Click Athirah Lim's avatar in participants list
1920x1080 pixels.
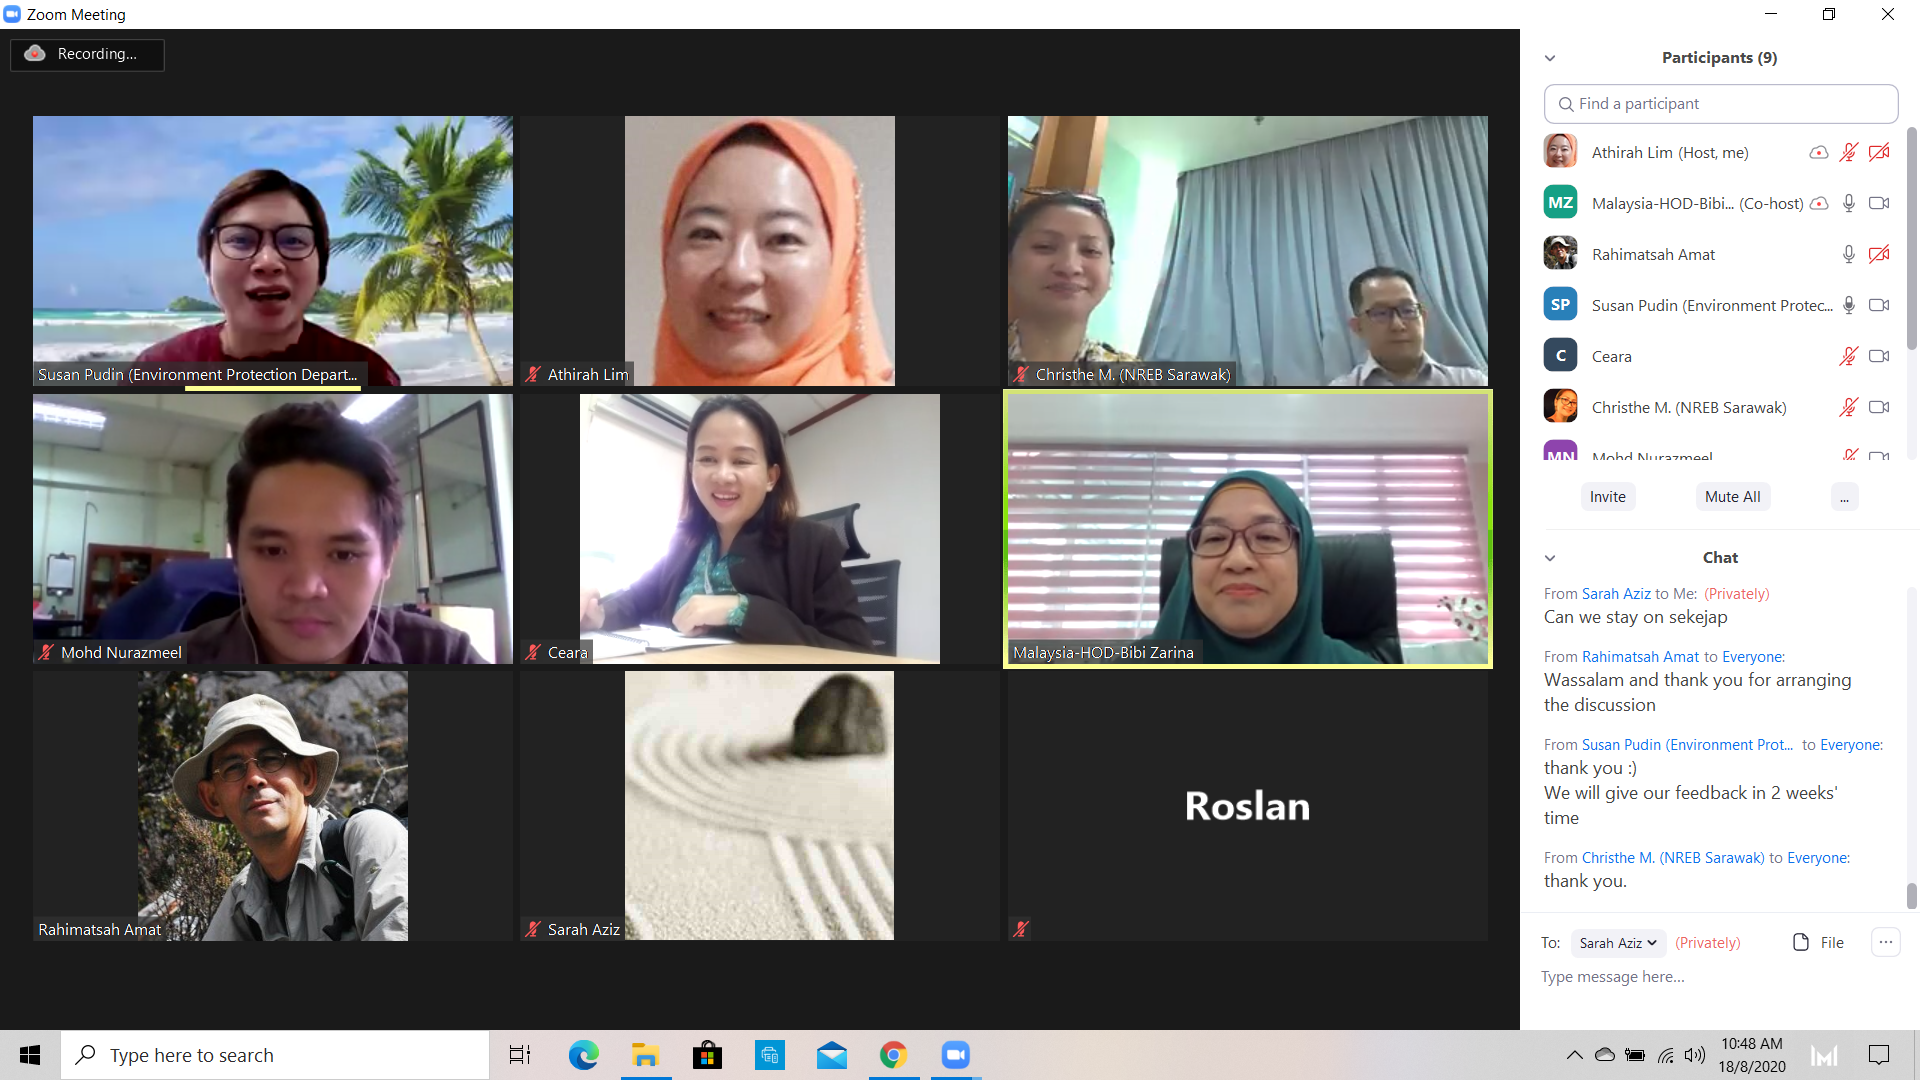1560,152
